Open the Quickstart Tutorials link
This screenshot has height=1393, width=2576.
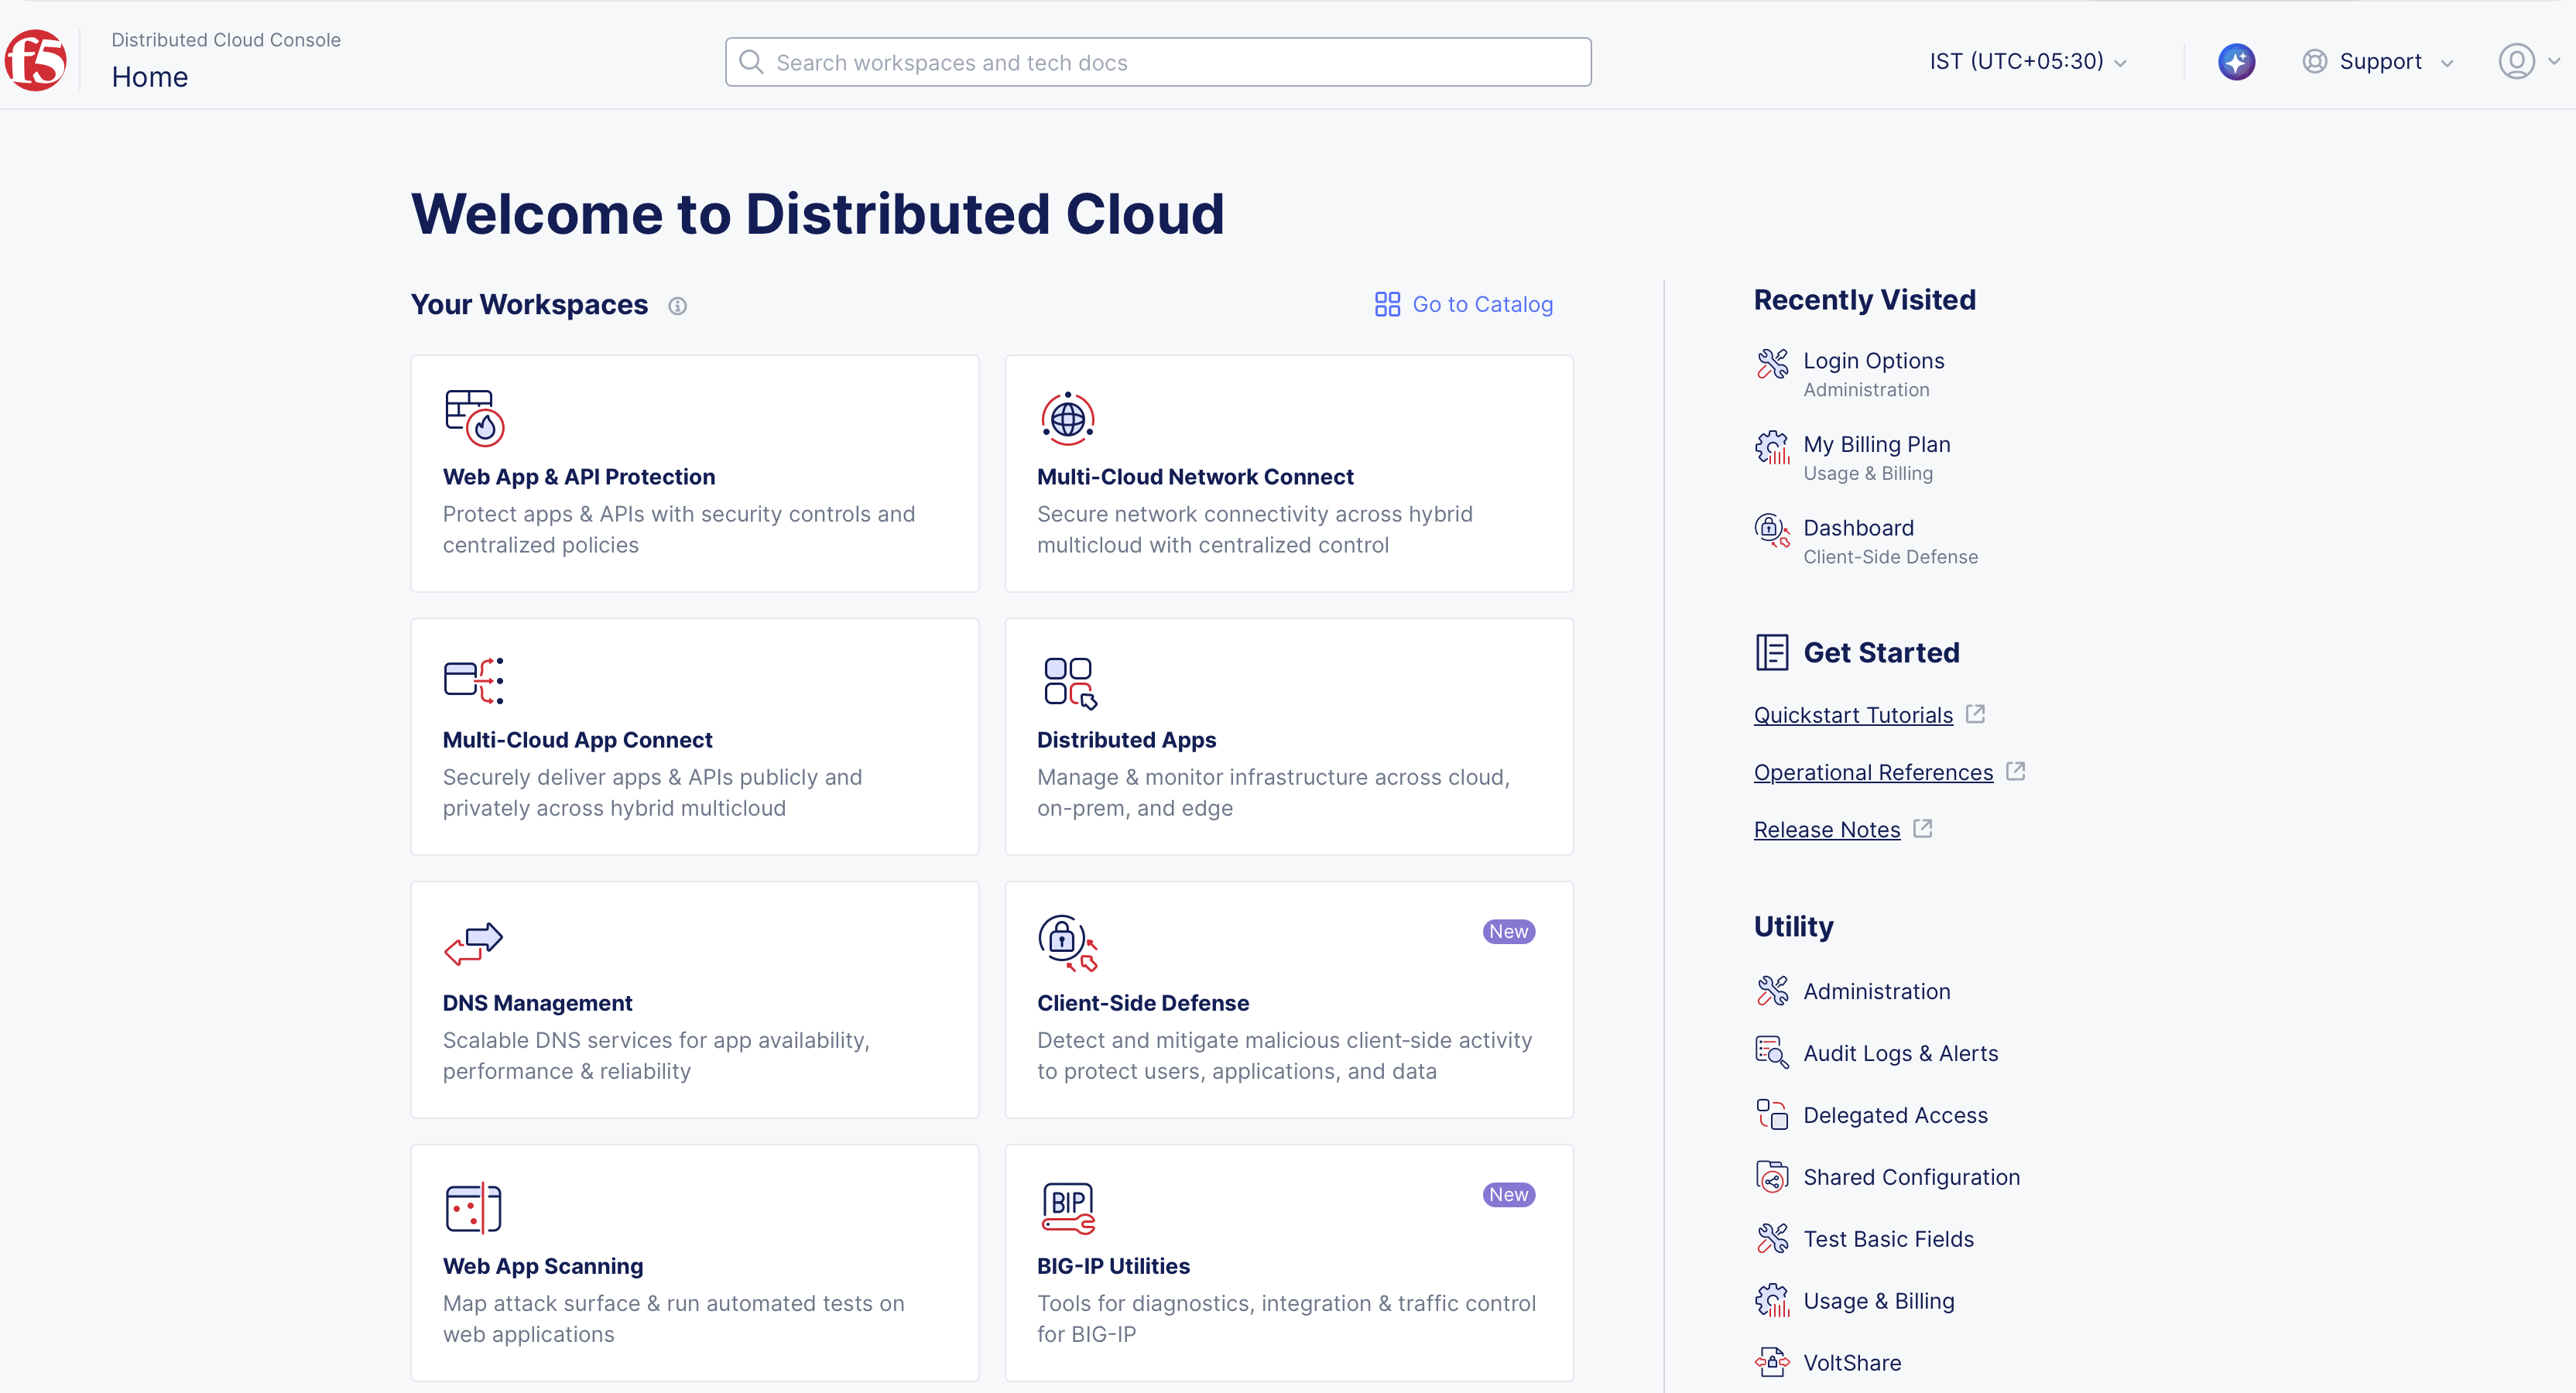pyautogui.click(x=1853, y=715)
